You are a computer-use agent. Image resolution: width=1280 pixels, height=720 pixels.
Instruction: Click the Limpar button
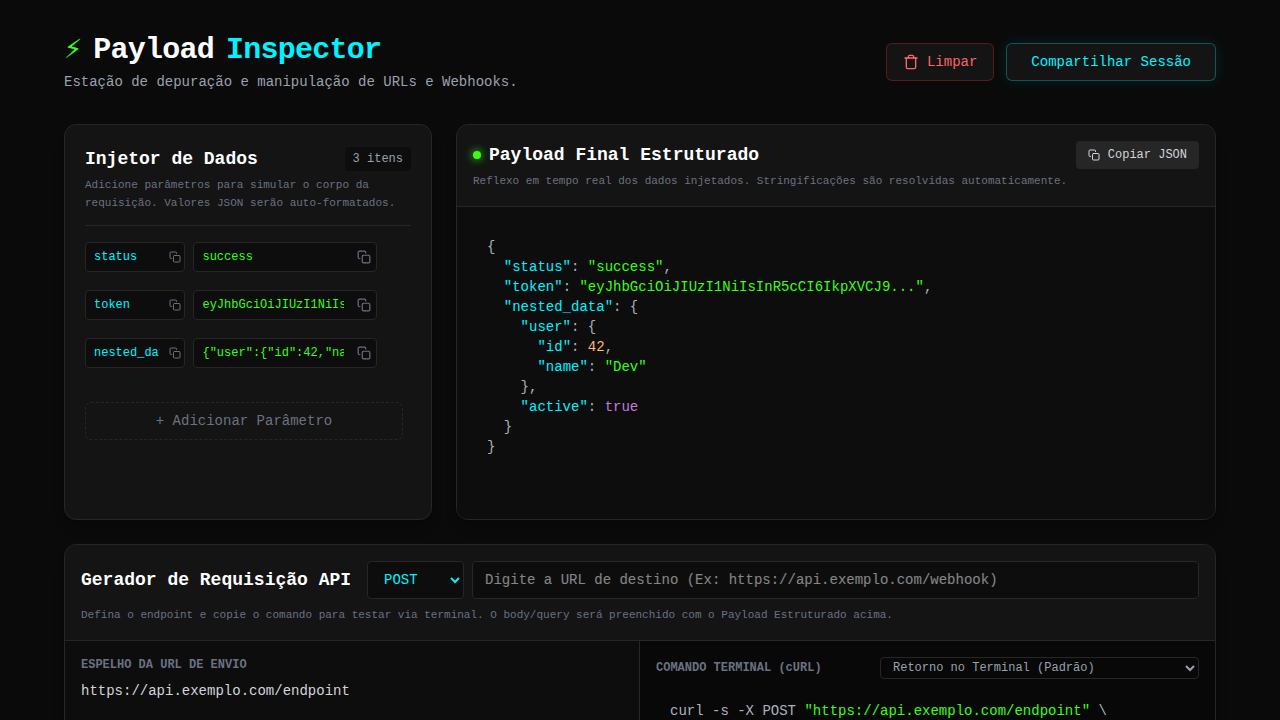(x=940, y=62)
